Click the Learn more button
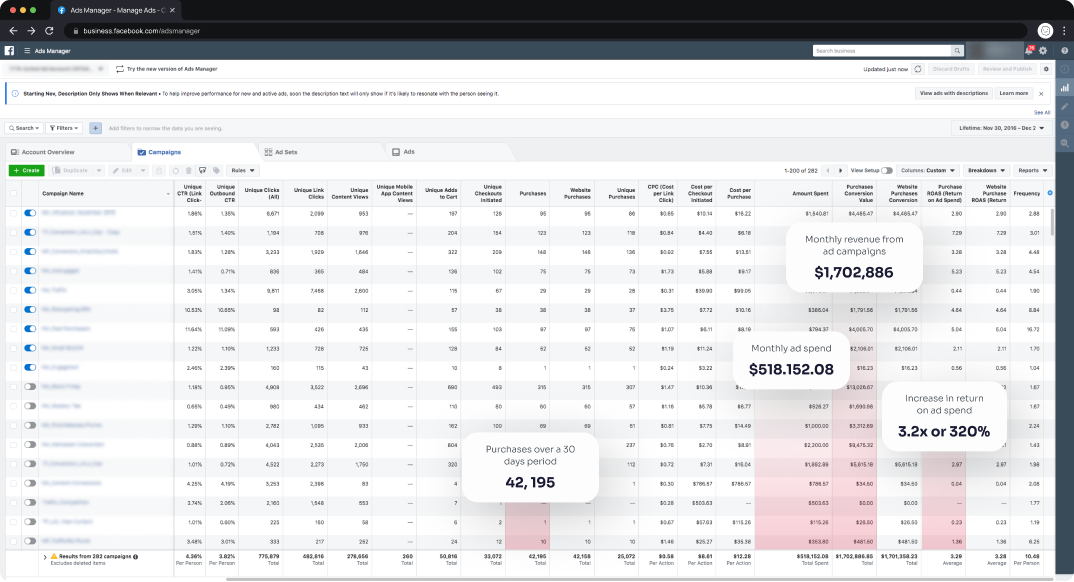Viewport: 1074px width, 582px height. 1013,93
